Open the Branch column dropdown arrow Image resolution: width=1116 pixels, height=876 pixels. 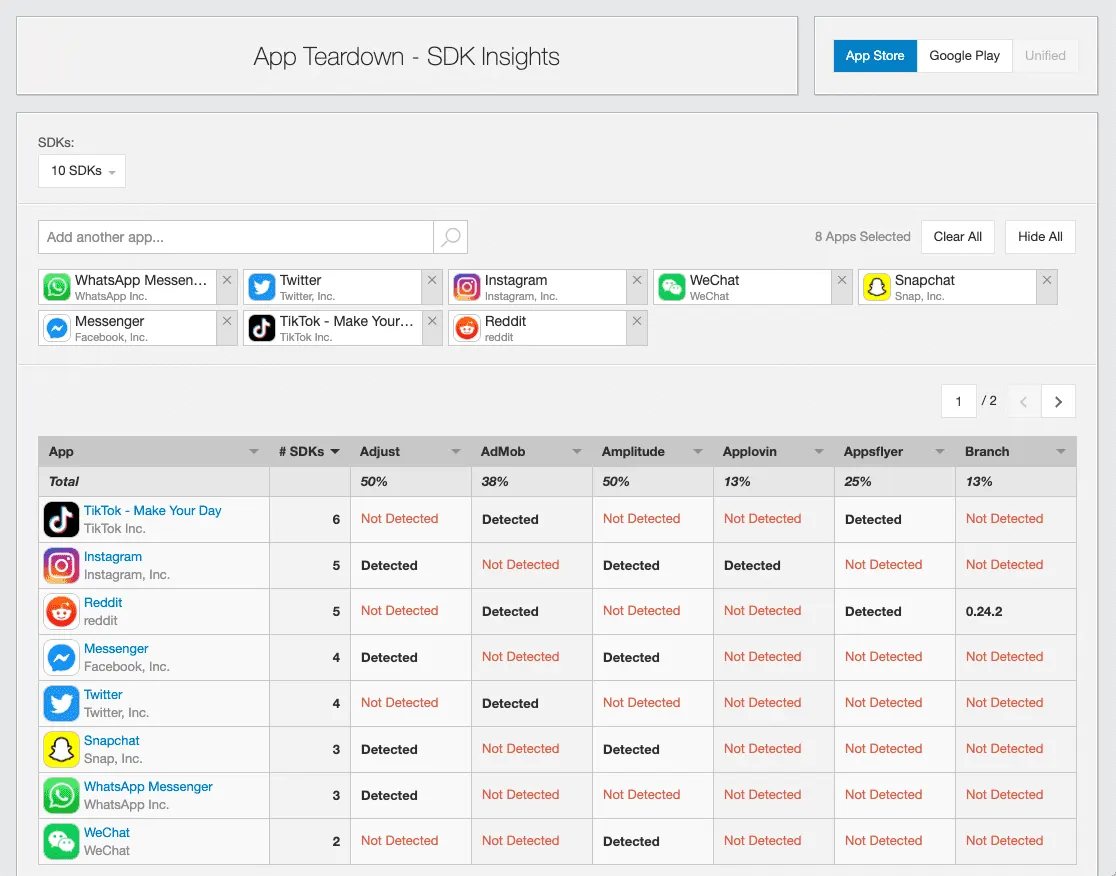click(1060, 452)
